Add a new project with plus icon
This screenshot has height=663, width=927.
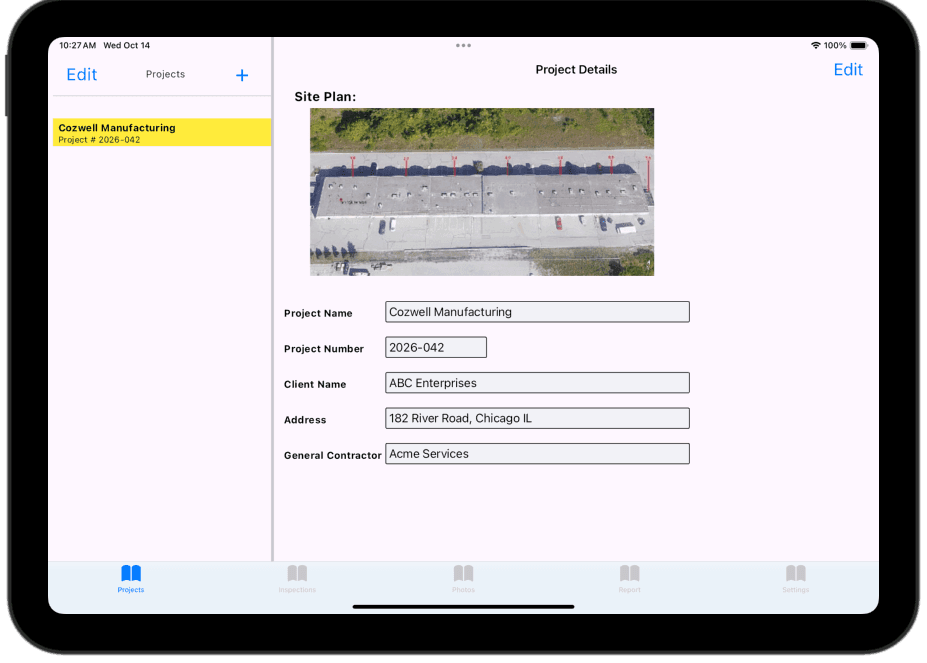[242, 75]
